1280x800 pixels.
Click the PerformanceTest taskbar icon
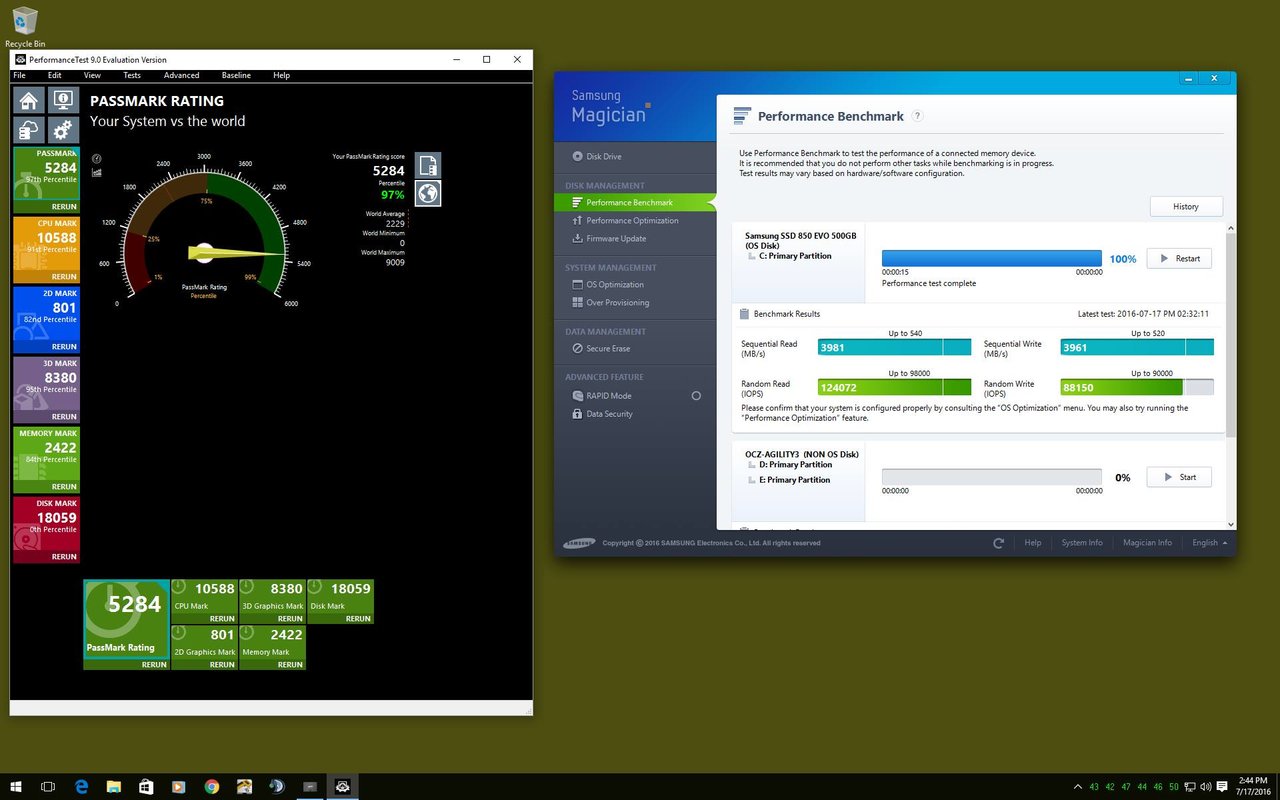pos(342,787)
